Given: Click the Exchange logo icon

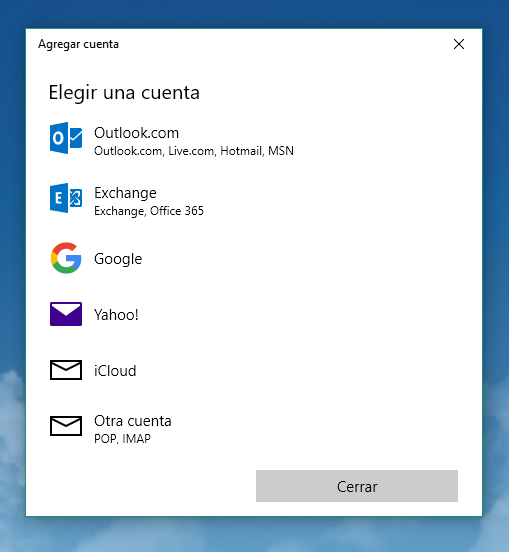Looking at the screenshot, I should (x=66, y=198).
